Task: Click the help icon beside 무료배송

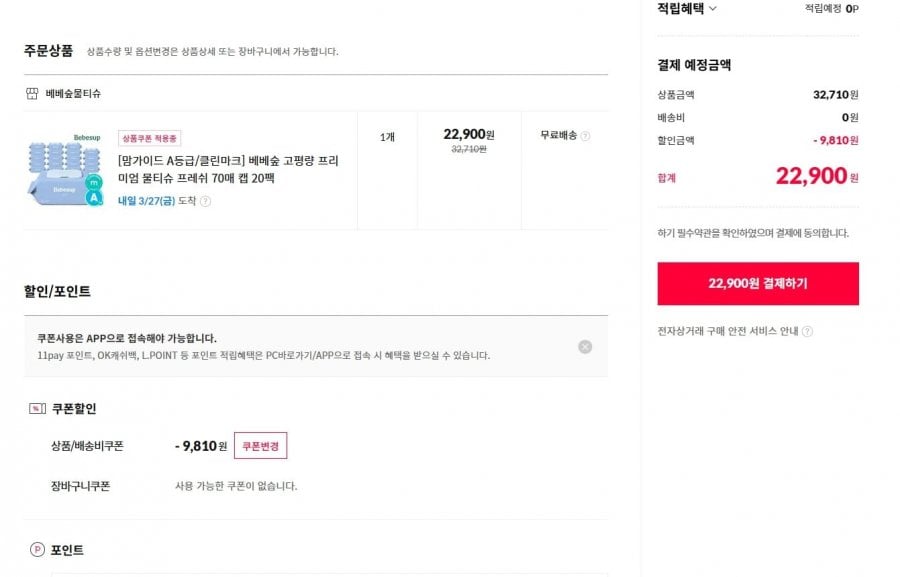Action: coord(586,136)
